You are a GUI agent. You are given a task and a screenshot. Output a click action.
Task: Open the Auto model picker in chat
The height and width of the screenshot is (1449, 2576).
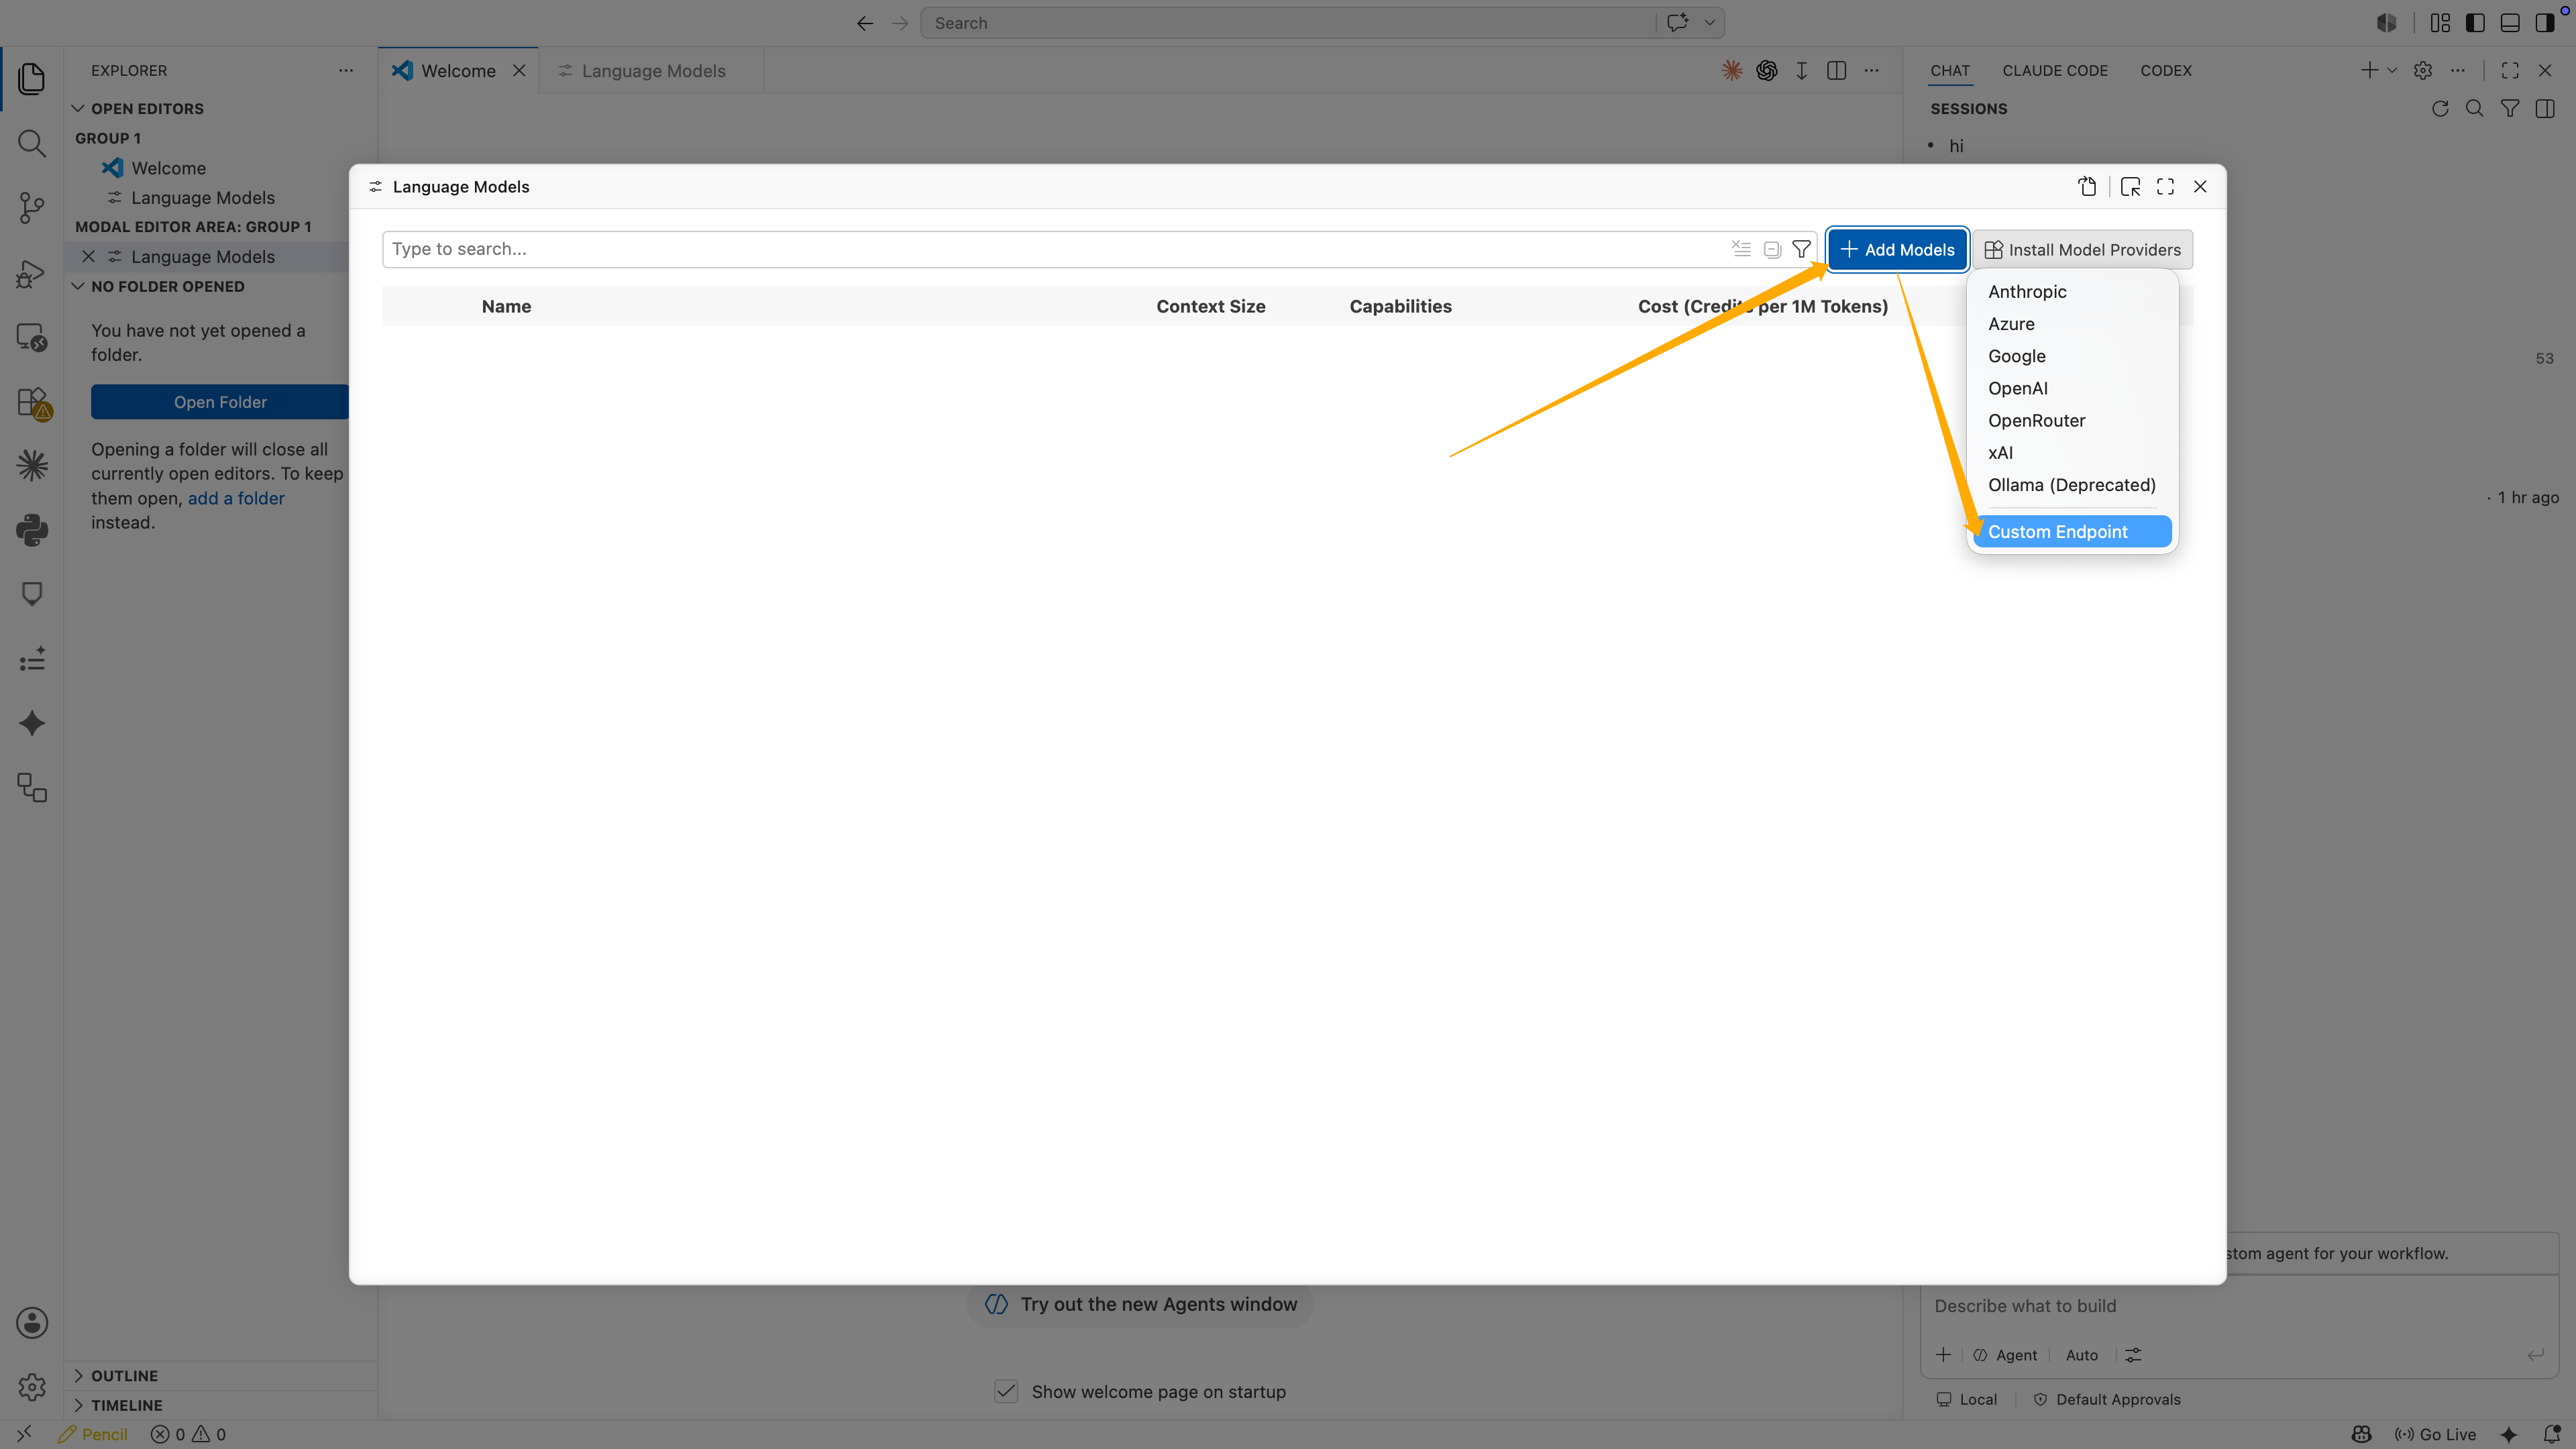pos(2081,1355)
